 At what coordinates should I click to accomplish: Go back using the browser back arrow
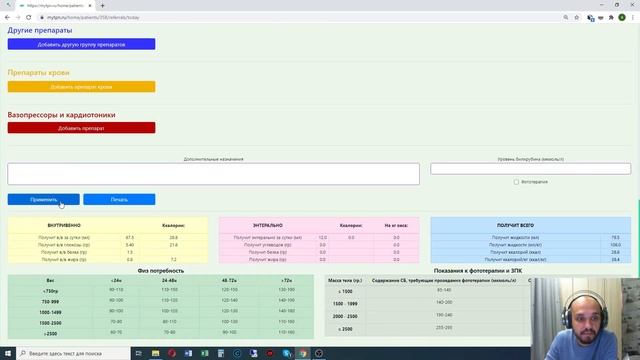(x=7, y=18)
